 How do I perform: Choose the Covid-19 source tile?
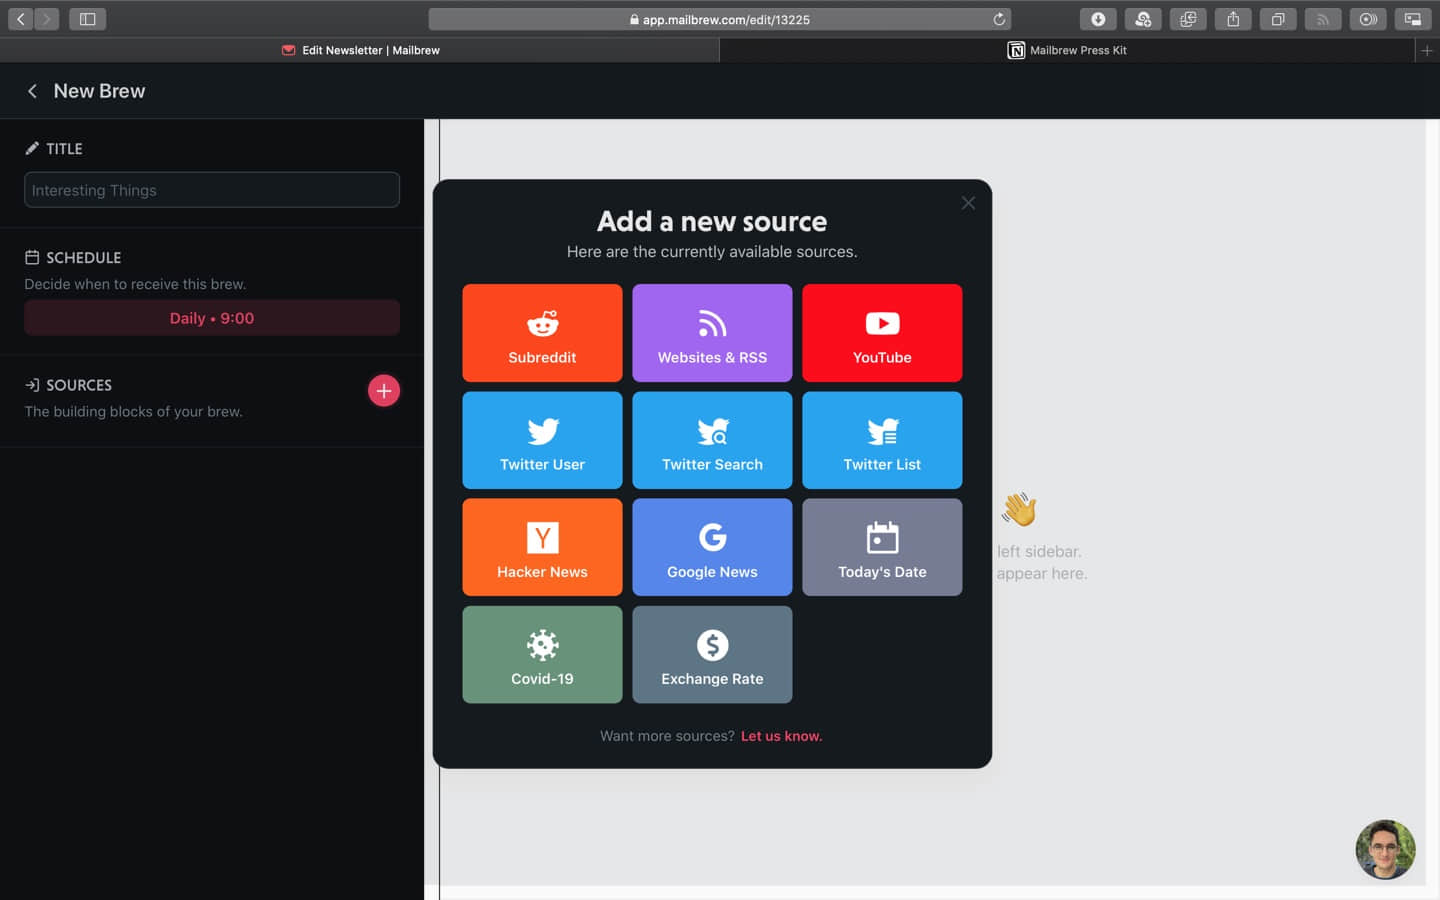click(x=542, y=654)
